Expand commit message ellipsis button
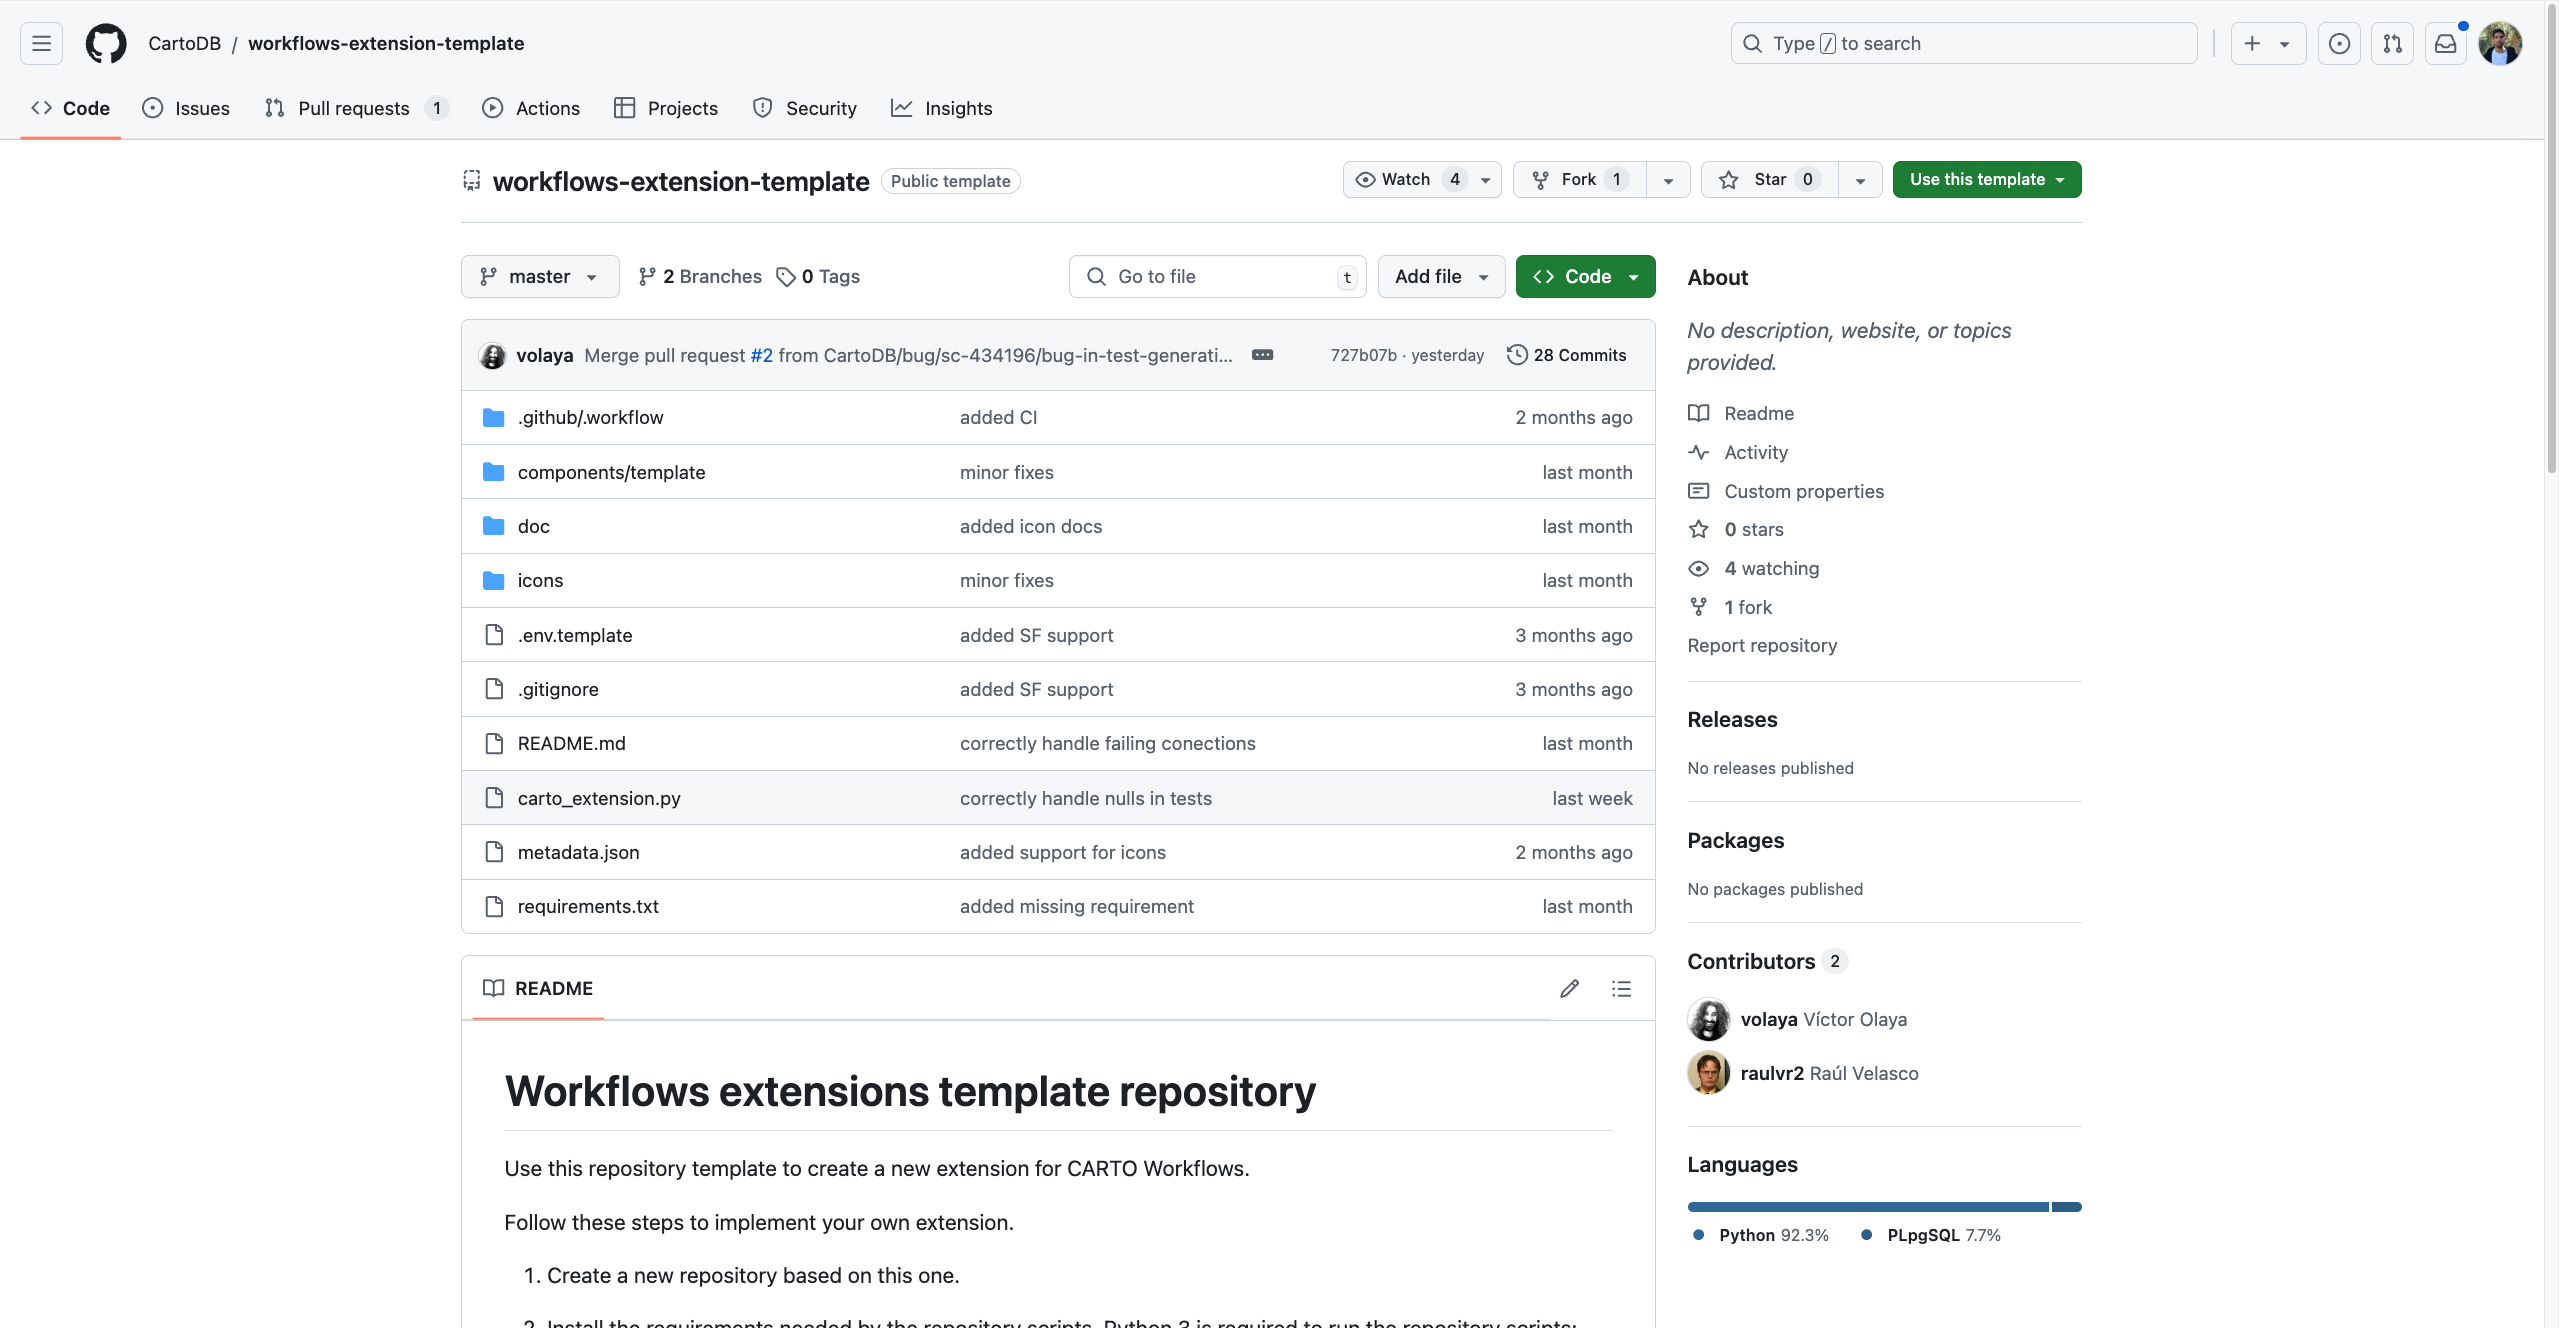 click(1262, 355)
